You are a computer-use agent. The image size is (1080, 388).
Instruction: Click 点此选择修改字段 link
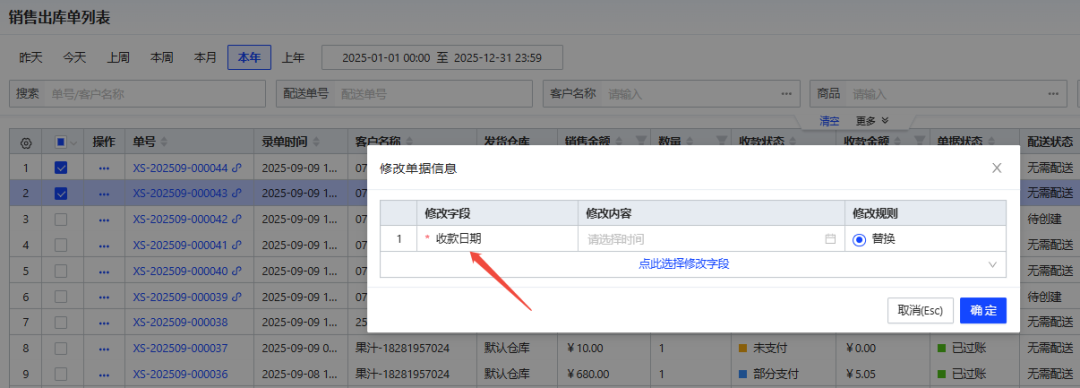click(684, 264)
